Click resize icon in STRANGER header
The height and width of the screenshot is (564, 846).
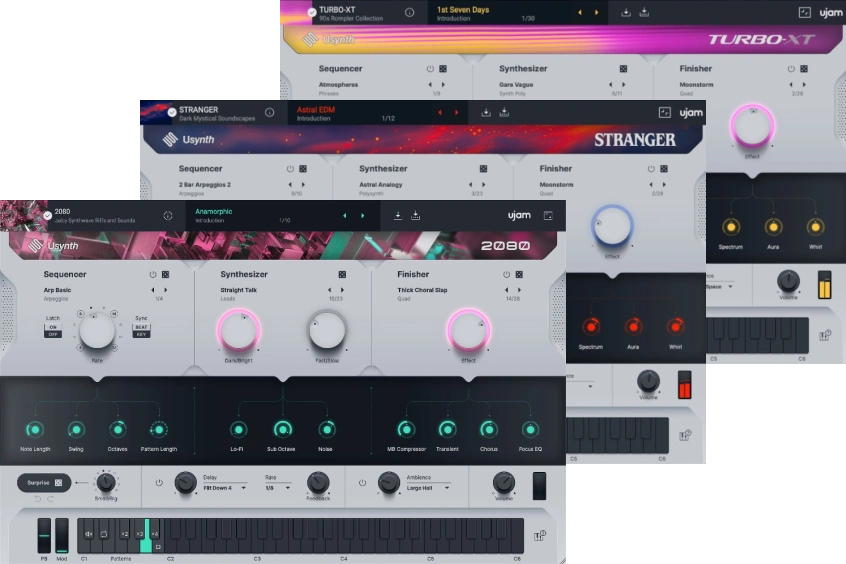tap(665, 112)
